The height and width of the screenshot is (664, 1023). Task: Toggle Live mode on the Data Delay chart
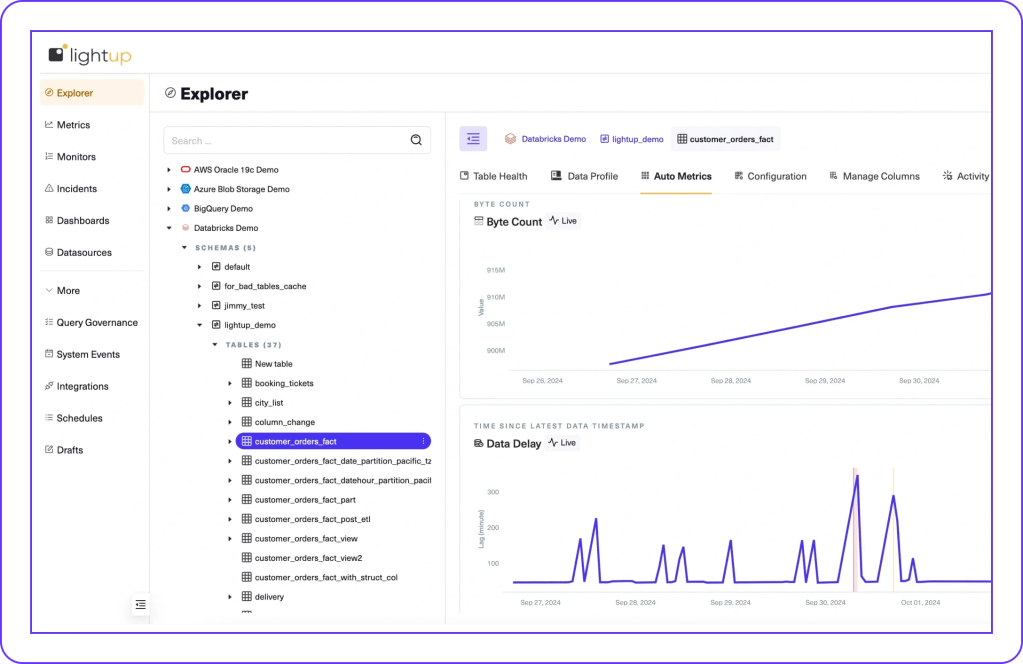(x=561, y=443)
